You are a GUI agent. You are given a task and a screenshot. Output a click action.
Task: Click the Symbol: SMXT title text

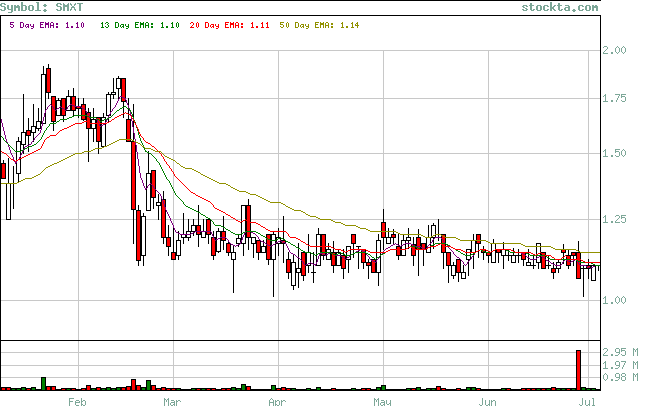pos(42,7)
